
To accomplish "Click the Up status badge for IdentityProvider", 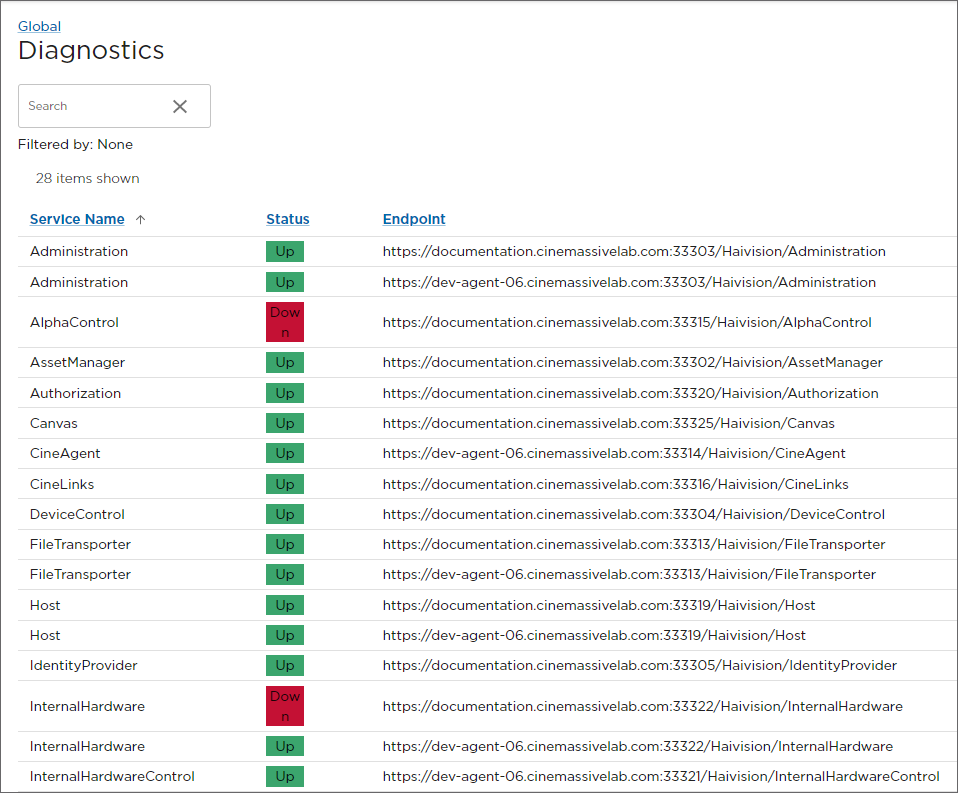I will 284,665.
